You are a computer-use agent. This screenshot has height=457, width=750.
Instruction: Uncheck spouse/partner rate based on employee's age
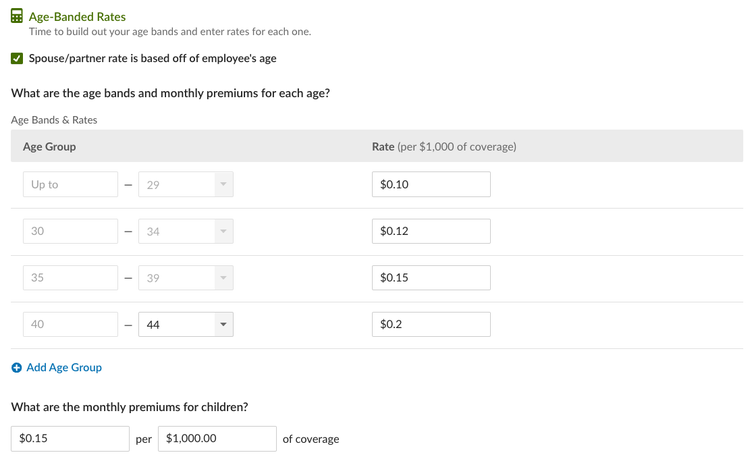(17, 58)
